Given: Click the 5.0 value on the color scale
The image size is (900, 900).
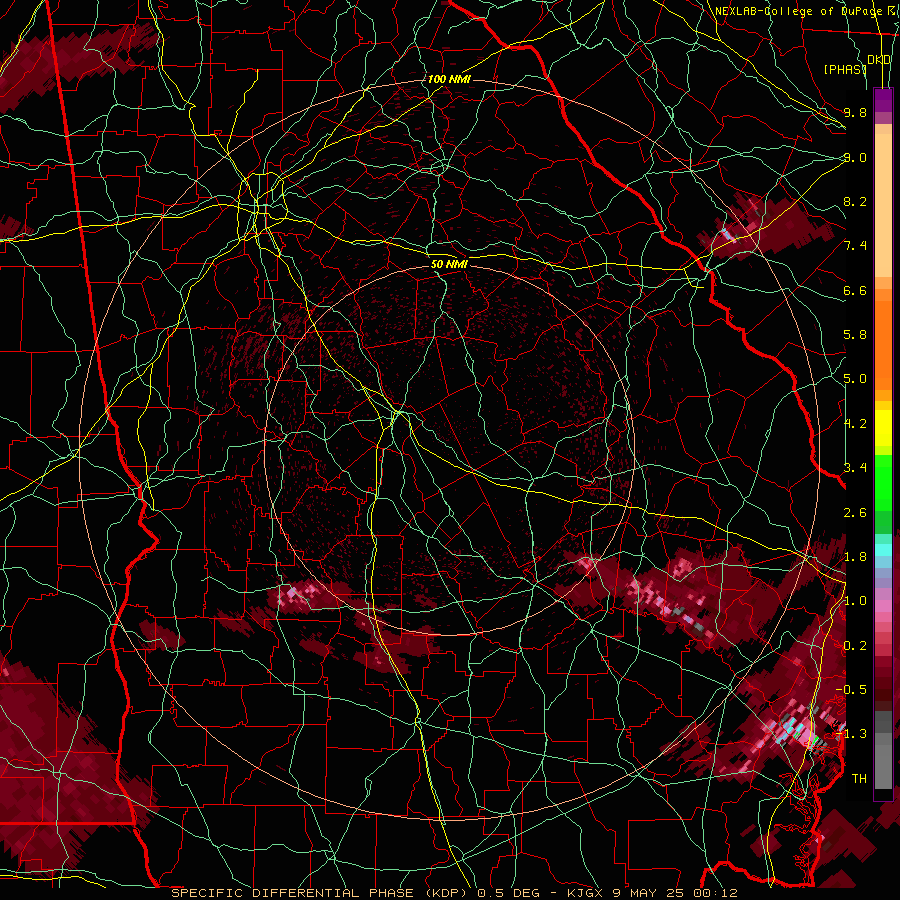Looking at the screenshot, I should click(855, 379).
